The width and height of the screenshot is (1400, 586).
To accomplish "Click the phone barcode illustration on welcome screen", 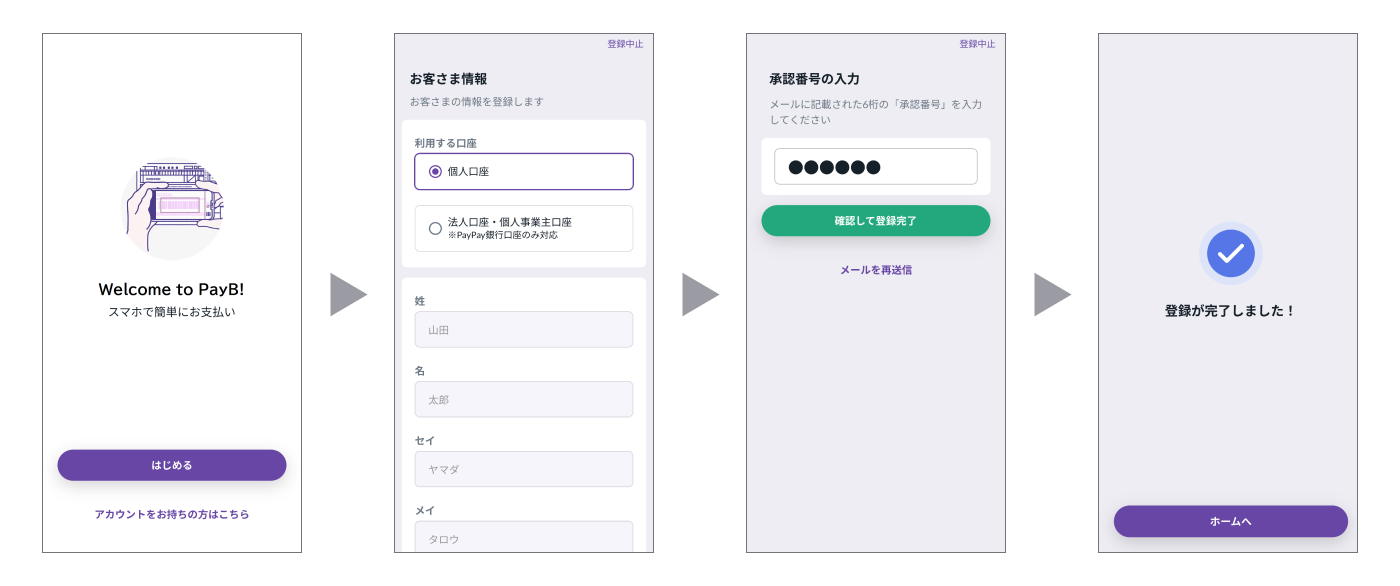I will pos(172,211).
